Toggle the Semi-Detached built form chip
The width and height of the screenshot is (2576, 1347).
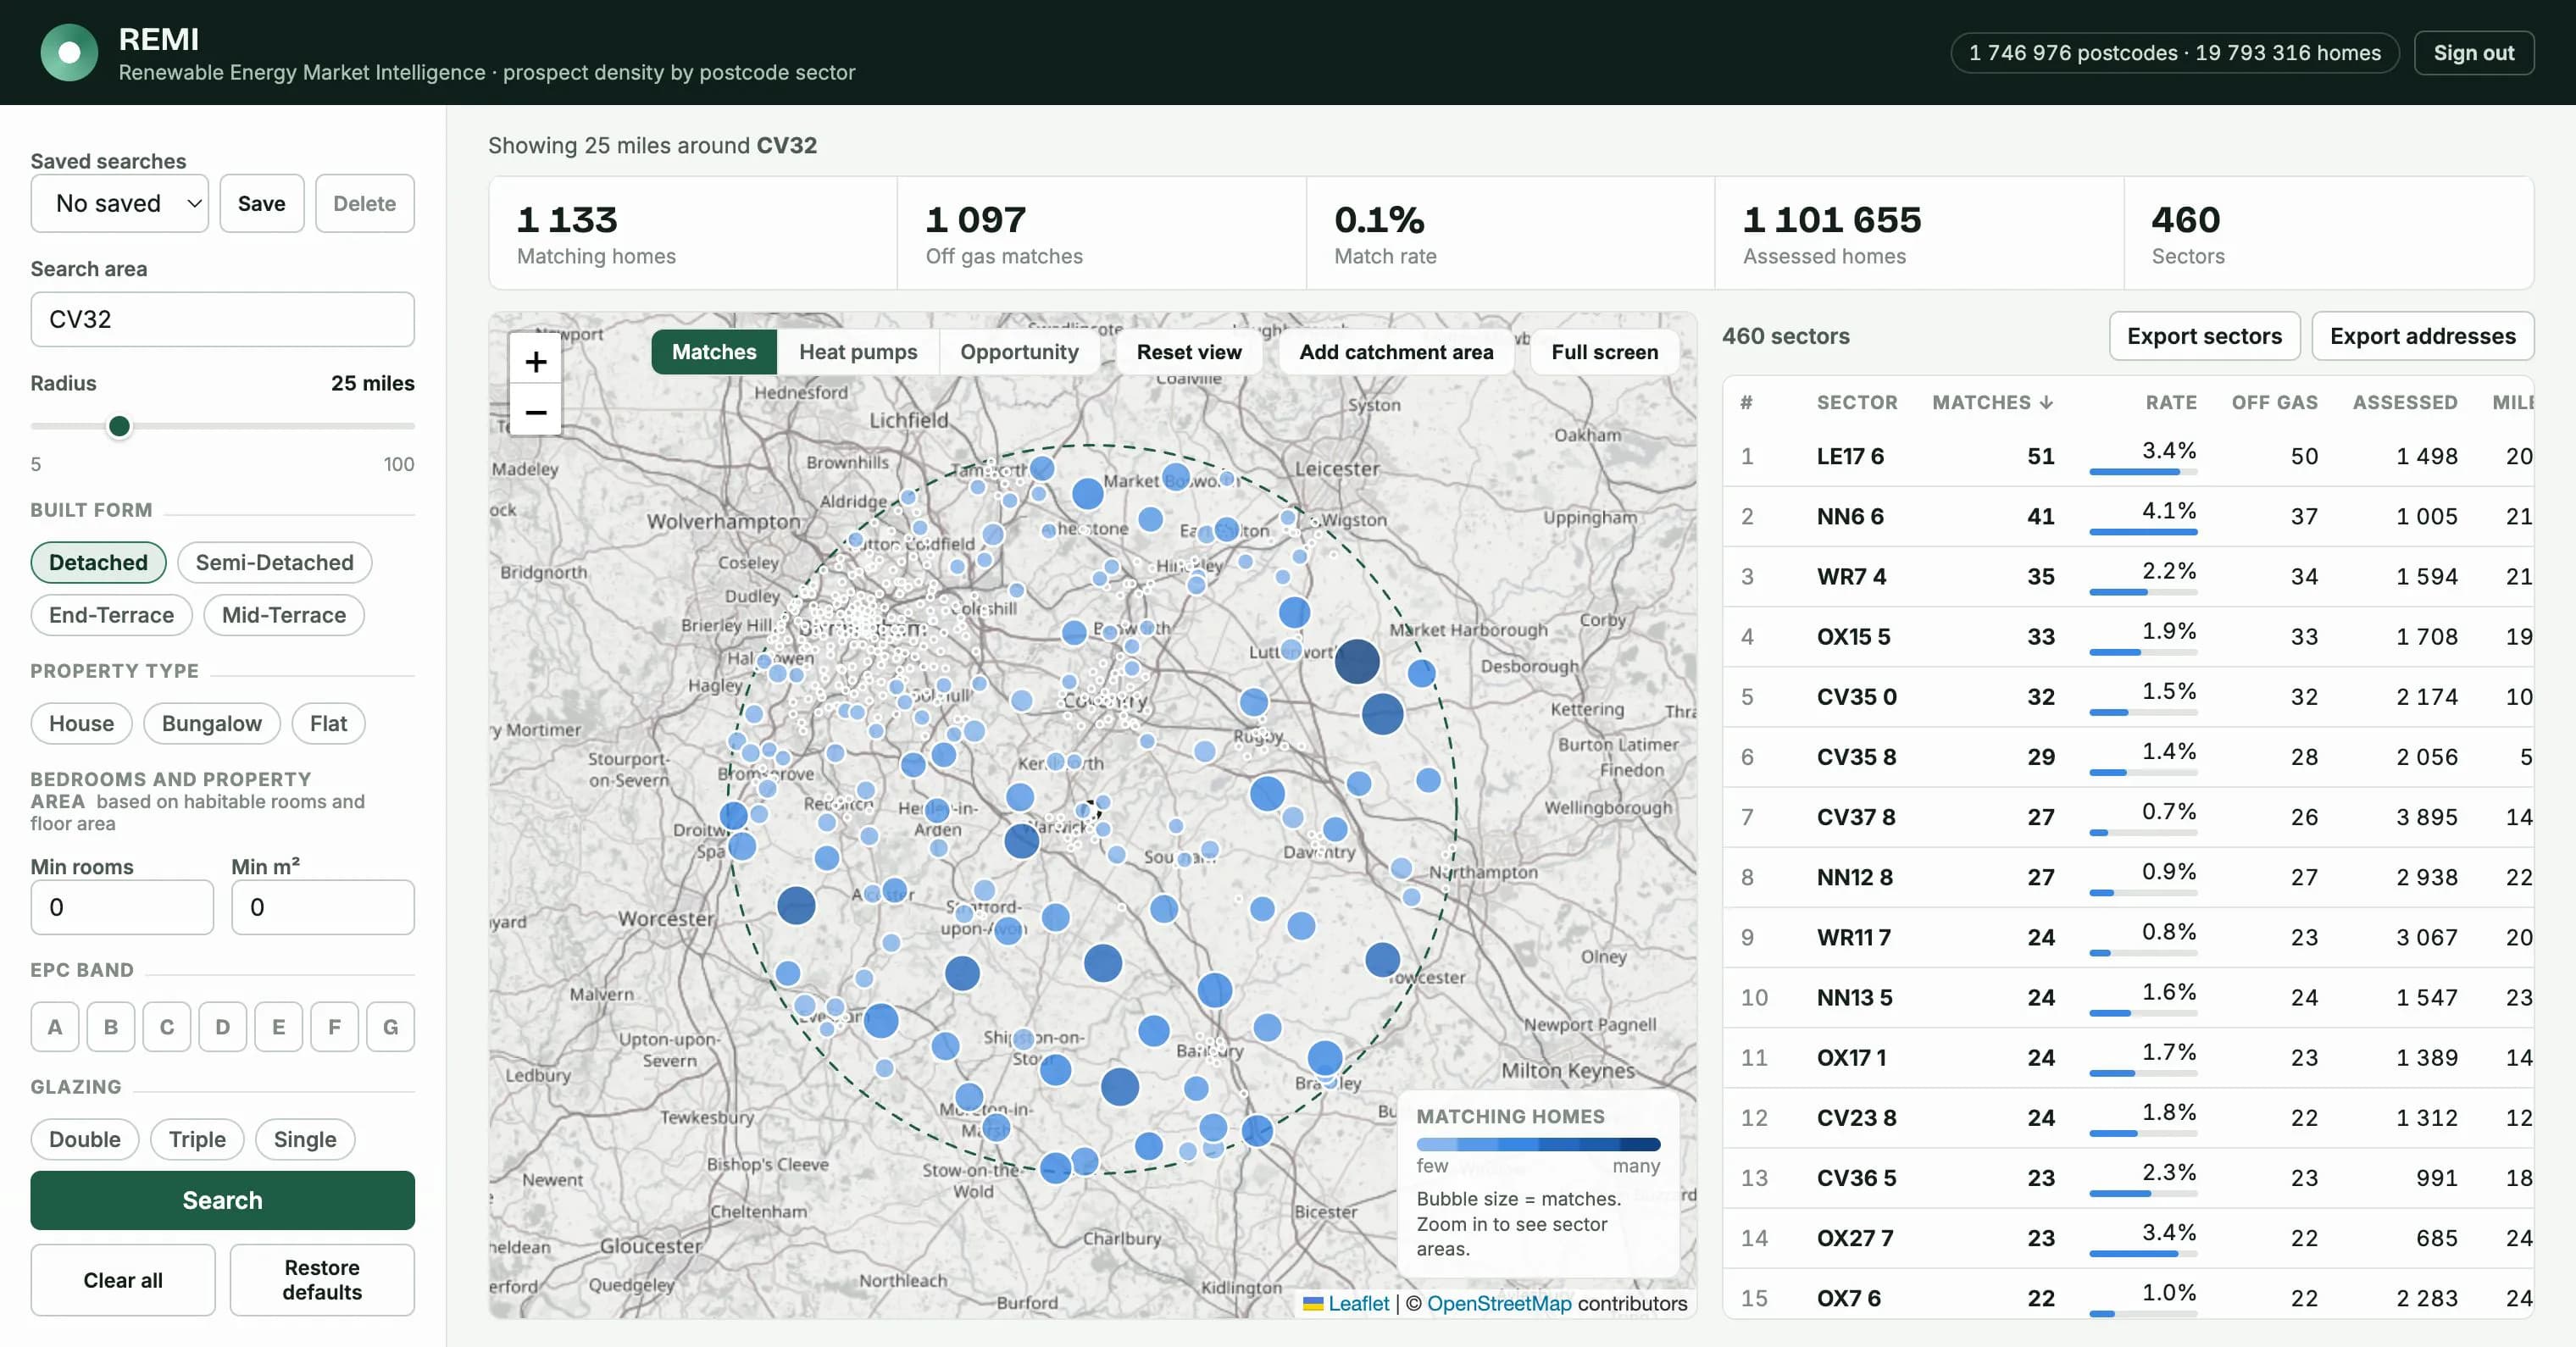[x=274, y=562]
